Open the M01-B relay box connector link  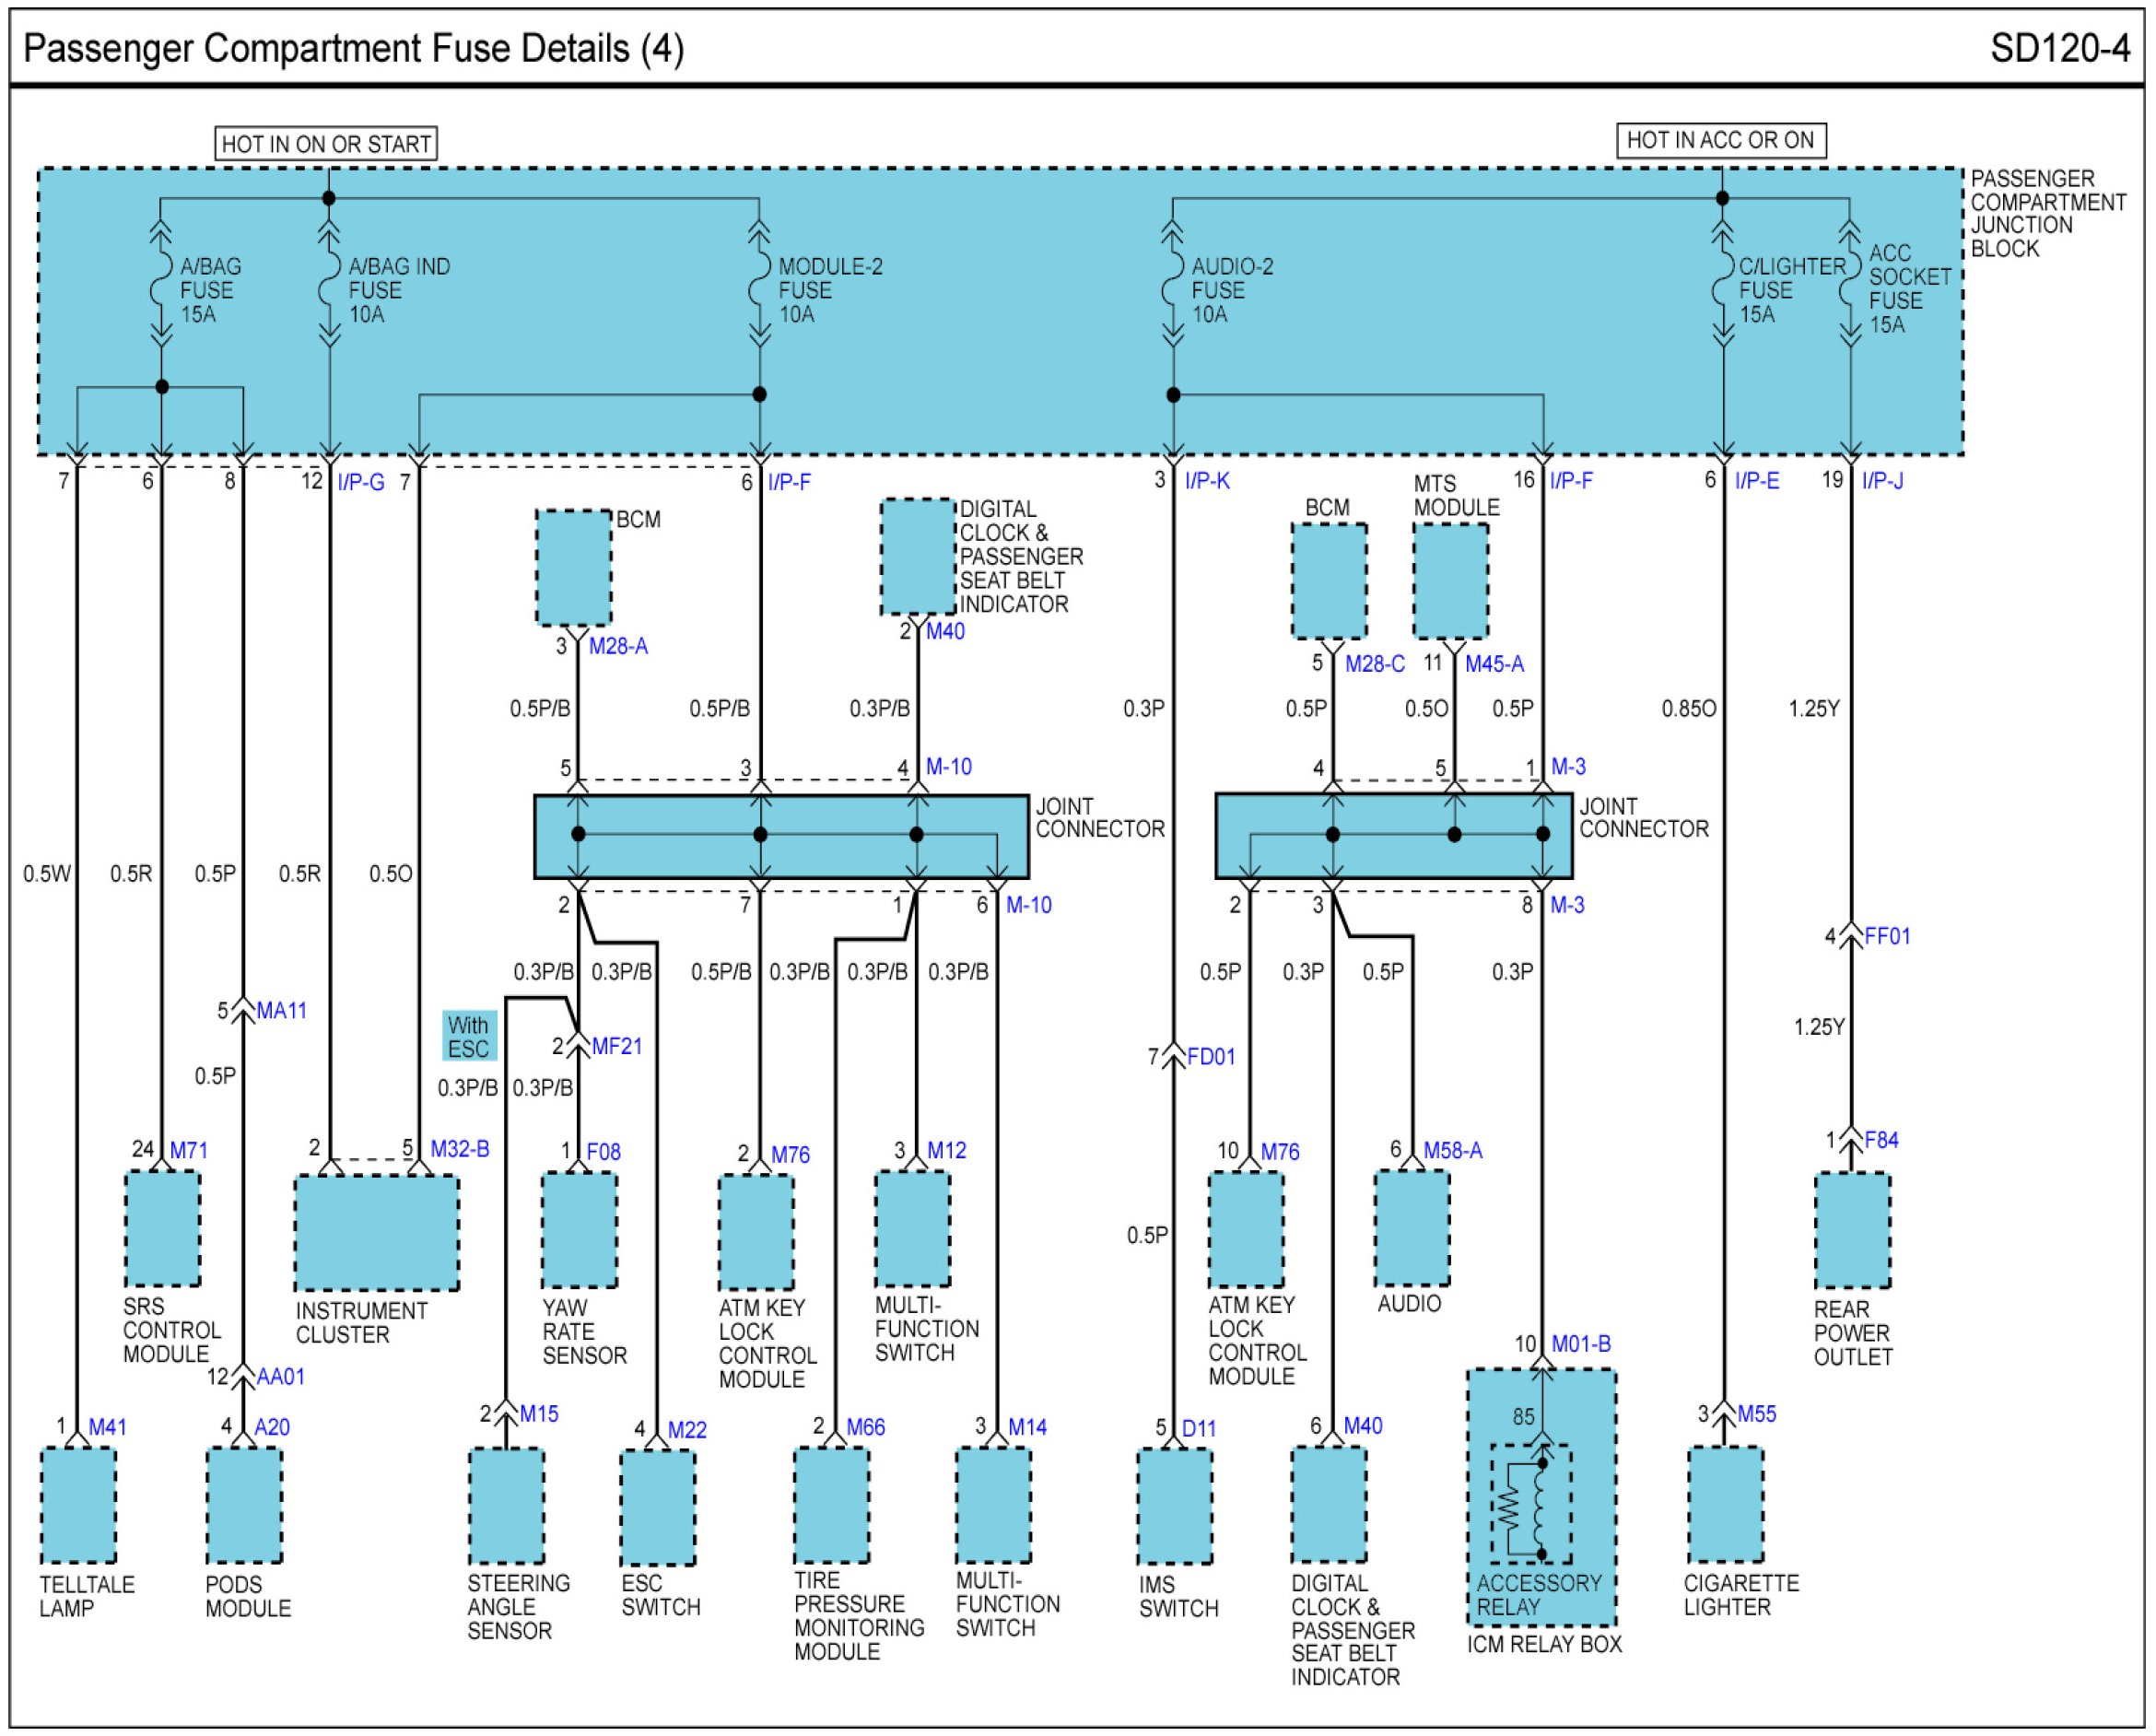1580,1344
